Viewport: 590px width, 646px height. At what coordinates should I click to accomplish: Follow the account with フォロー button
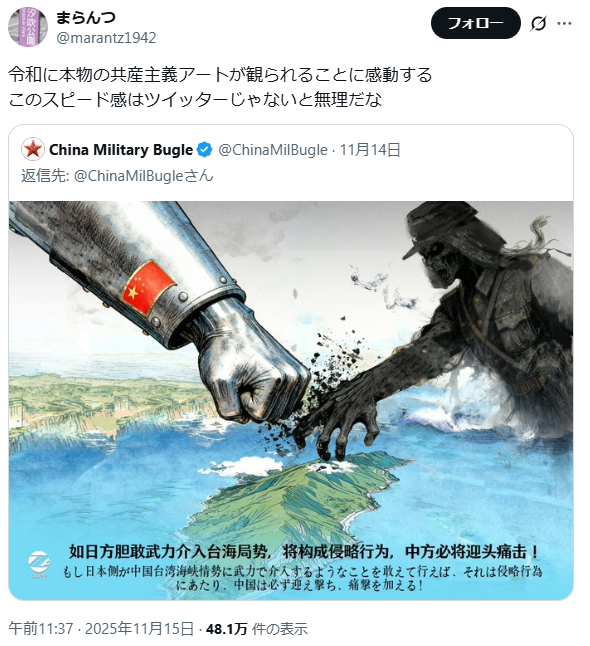point(475,23)
